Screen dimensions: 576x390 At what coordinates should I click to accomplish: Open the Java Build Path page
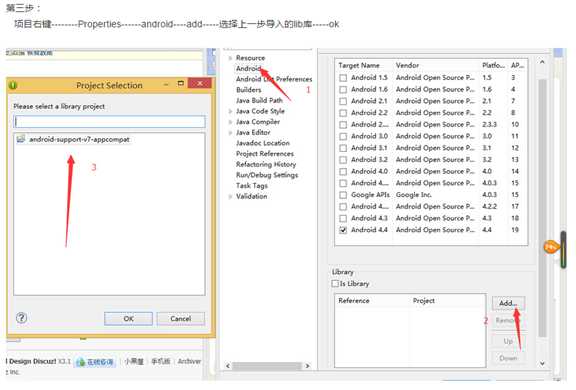coord(259,100)
